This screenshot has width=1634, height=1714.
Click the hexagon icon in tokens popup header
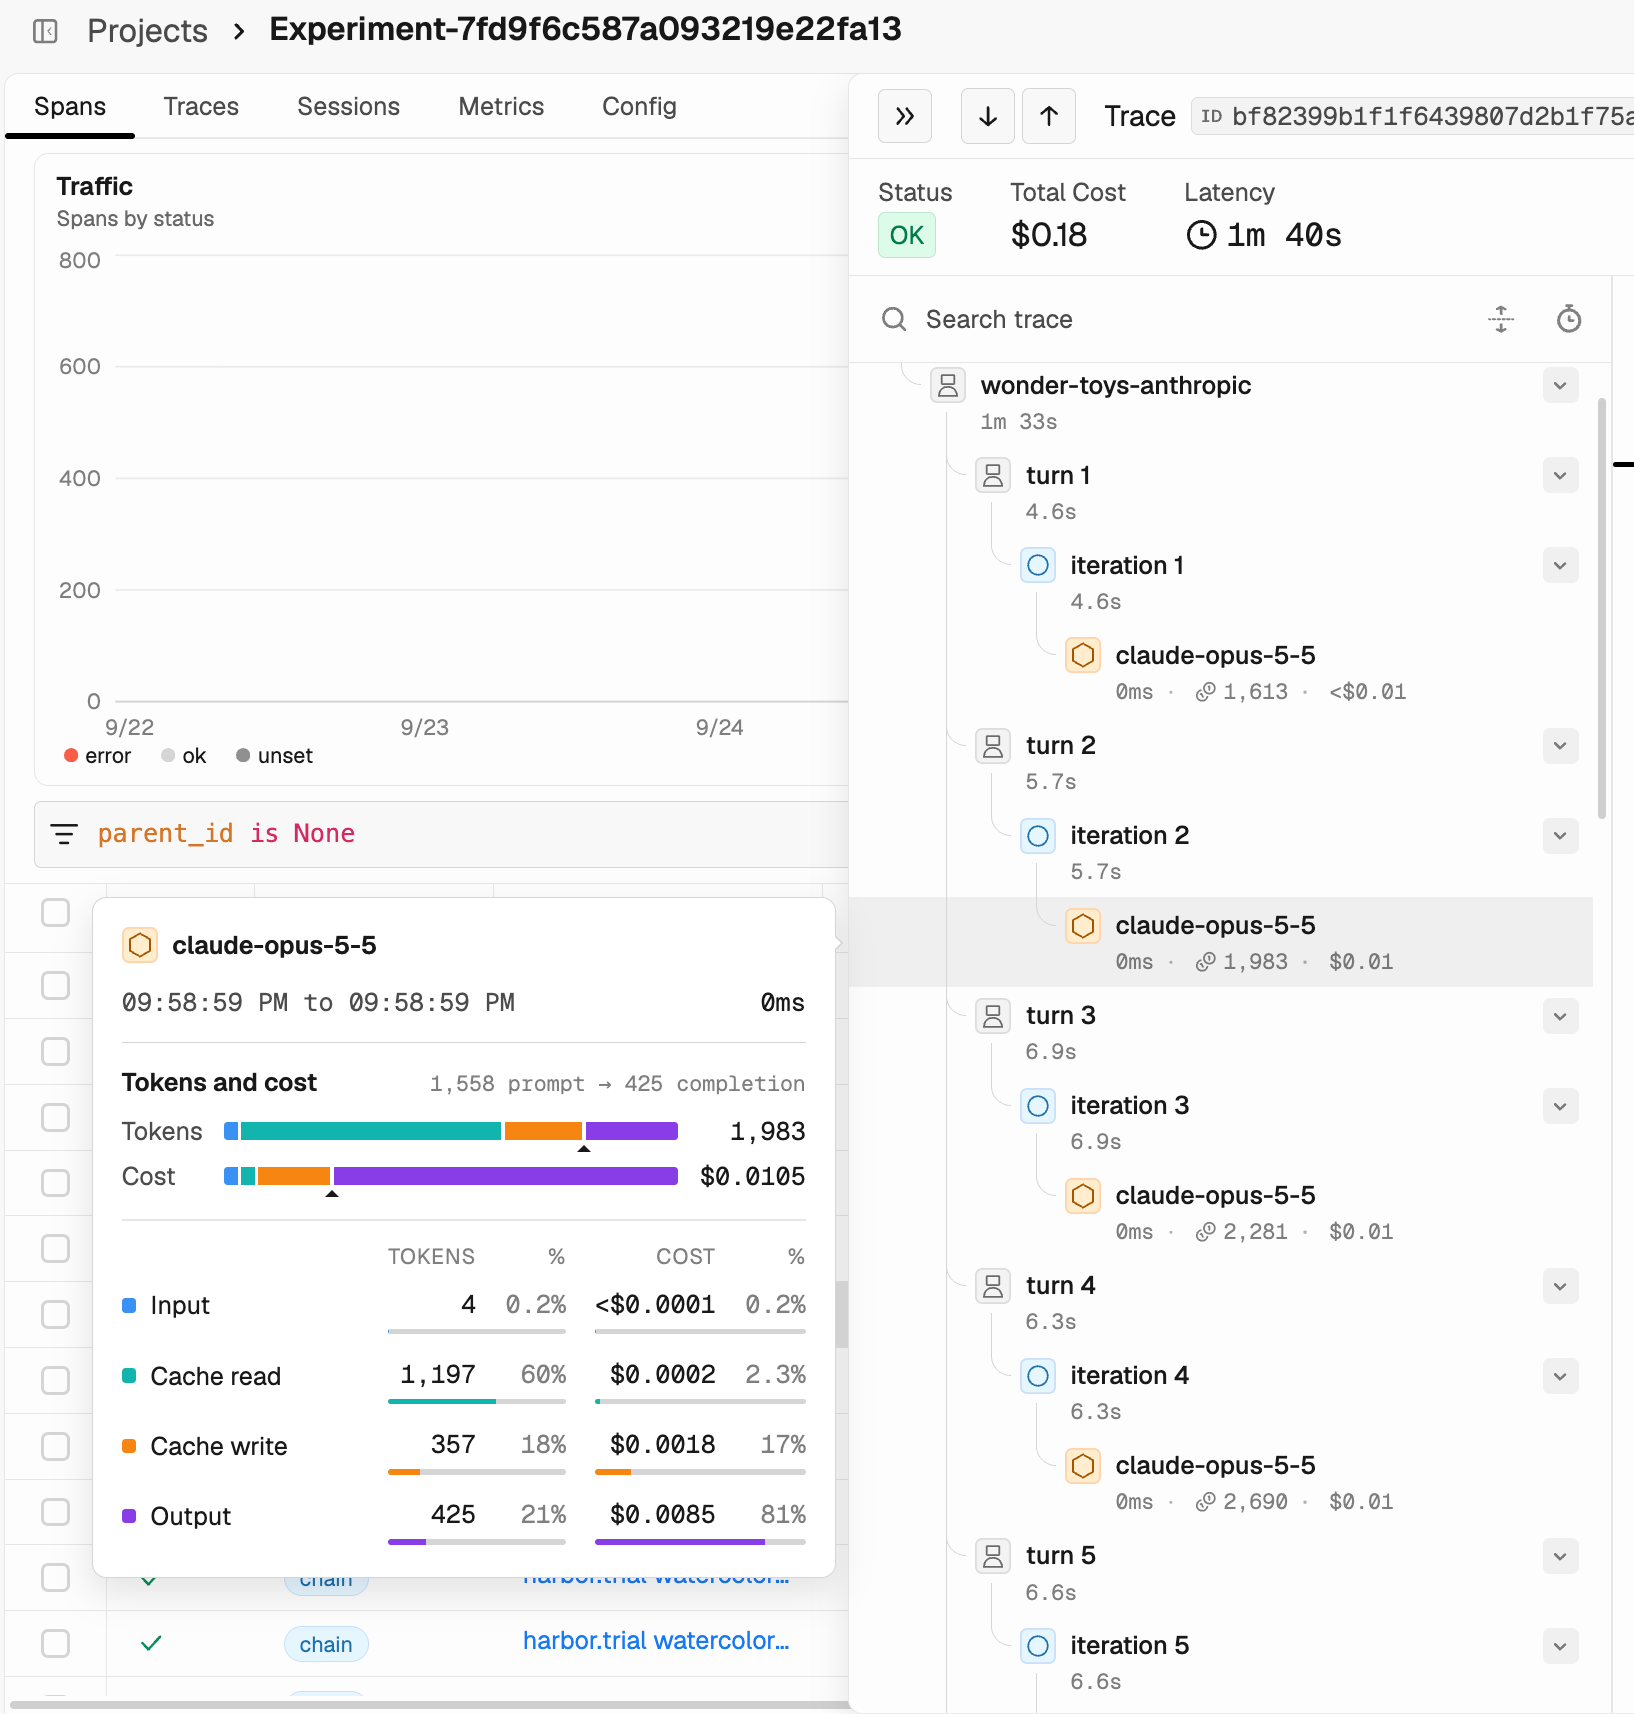[140, 945]
